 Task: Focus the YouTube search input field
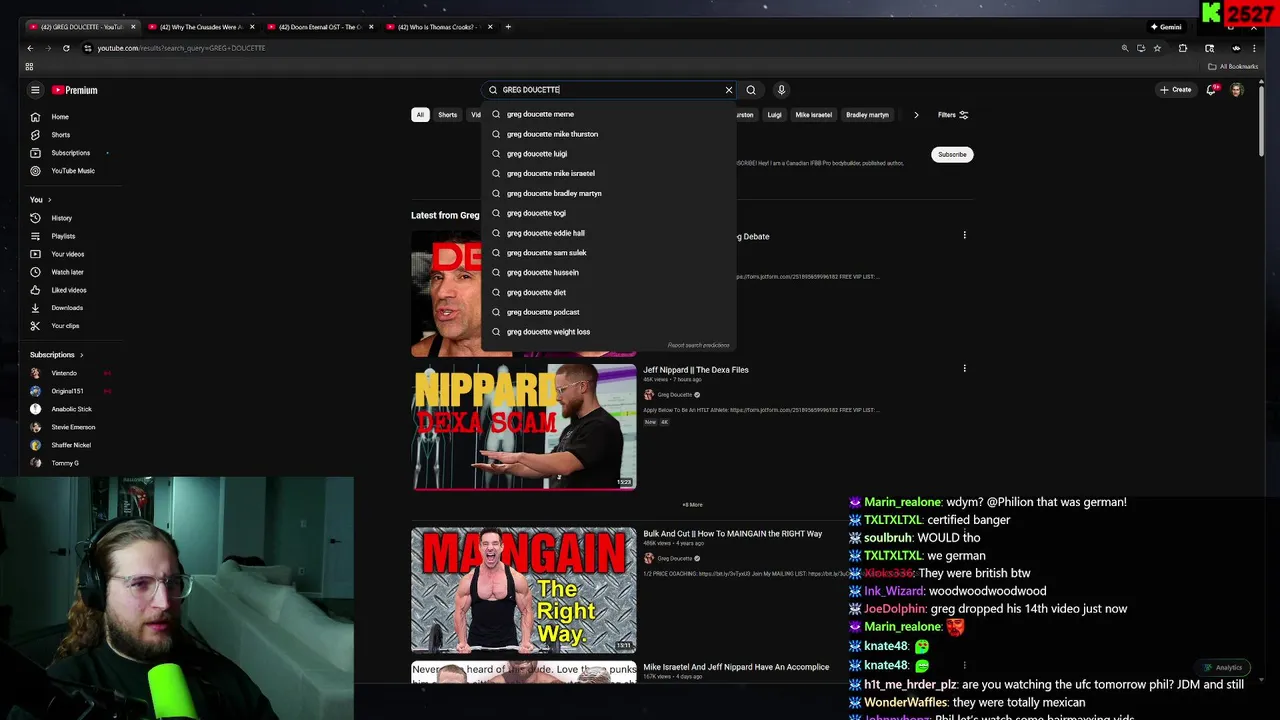point(608,90)
